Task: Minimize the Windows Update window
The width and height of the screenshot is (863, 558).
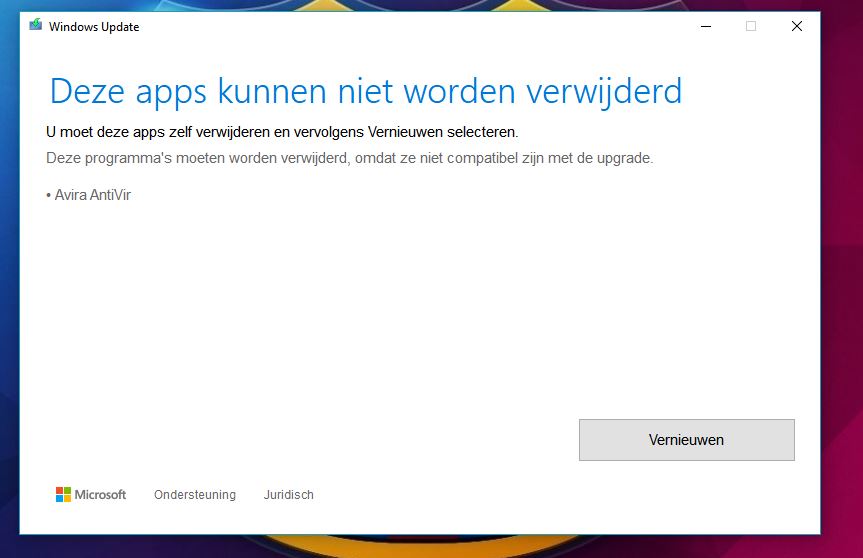Action: click(706, 26)
